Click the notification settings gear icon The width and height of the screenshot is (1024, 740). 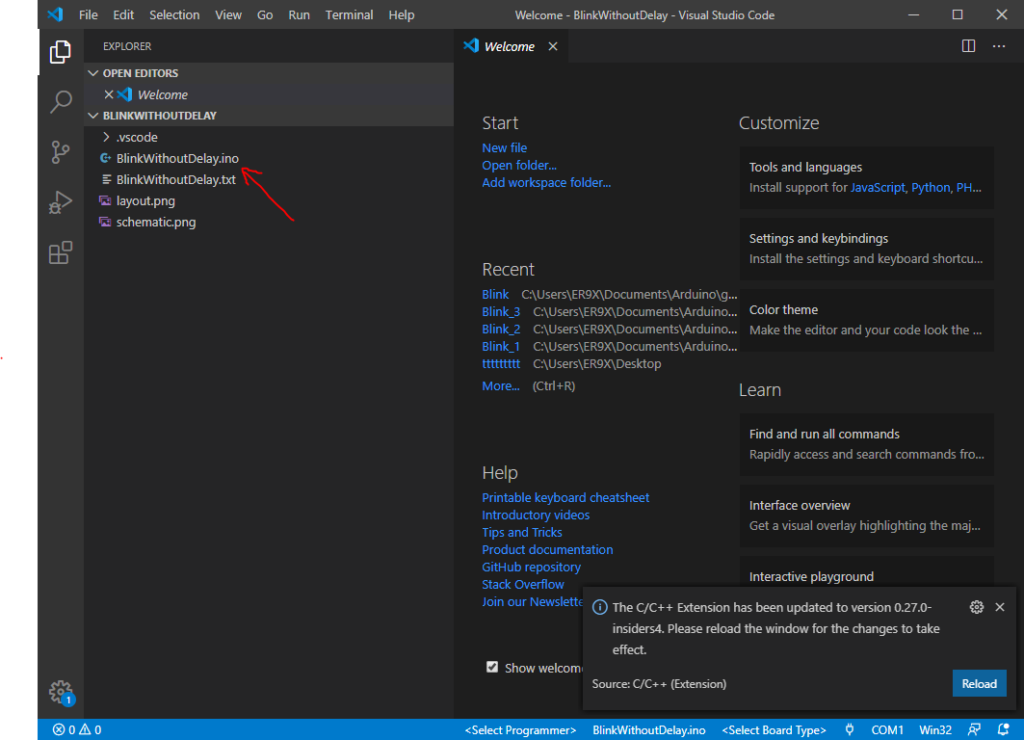[x=976, y=607]
